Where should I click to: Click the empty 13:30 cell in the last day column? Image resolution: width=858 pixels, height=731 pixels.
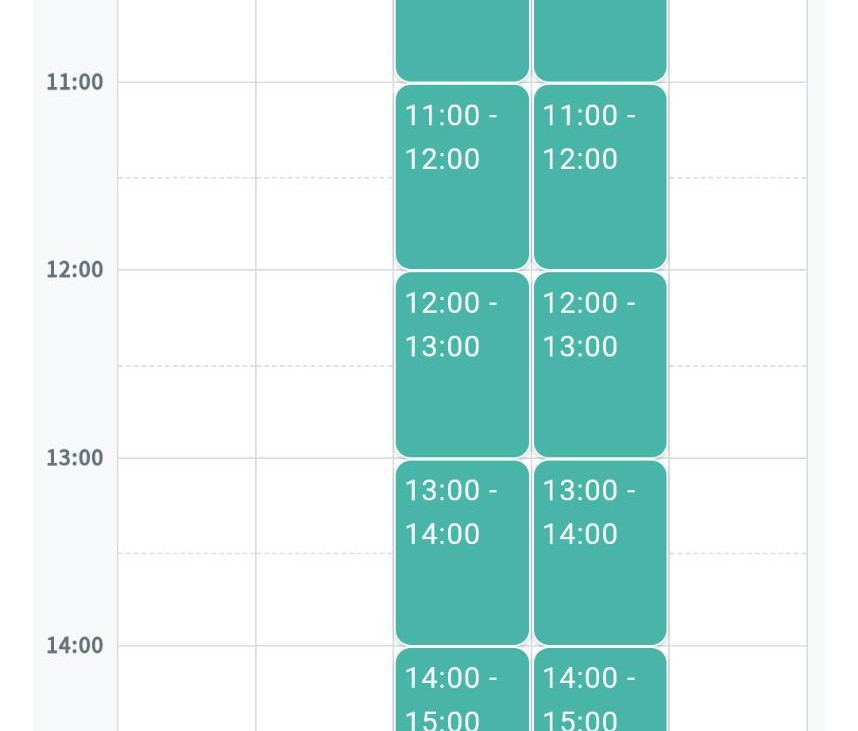coord(738,599)
